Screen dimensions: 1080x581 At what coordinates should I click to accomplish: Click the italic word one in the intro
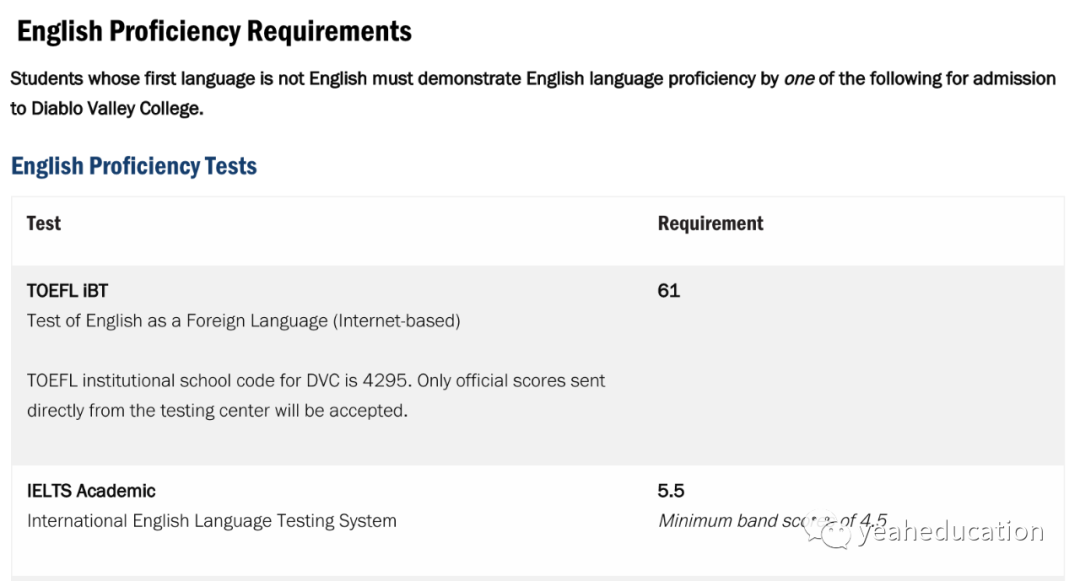(x=799, y=79)
